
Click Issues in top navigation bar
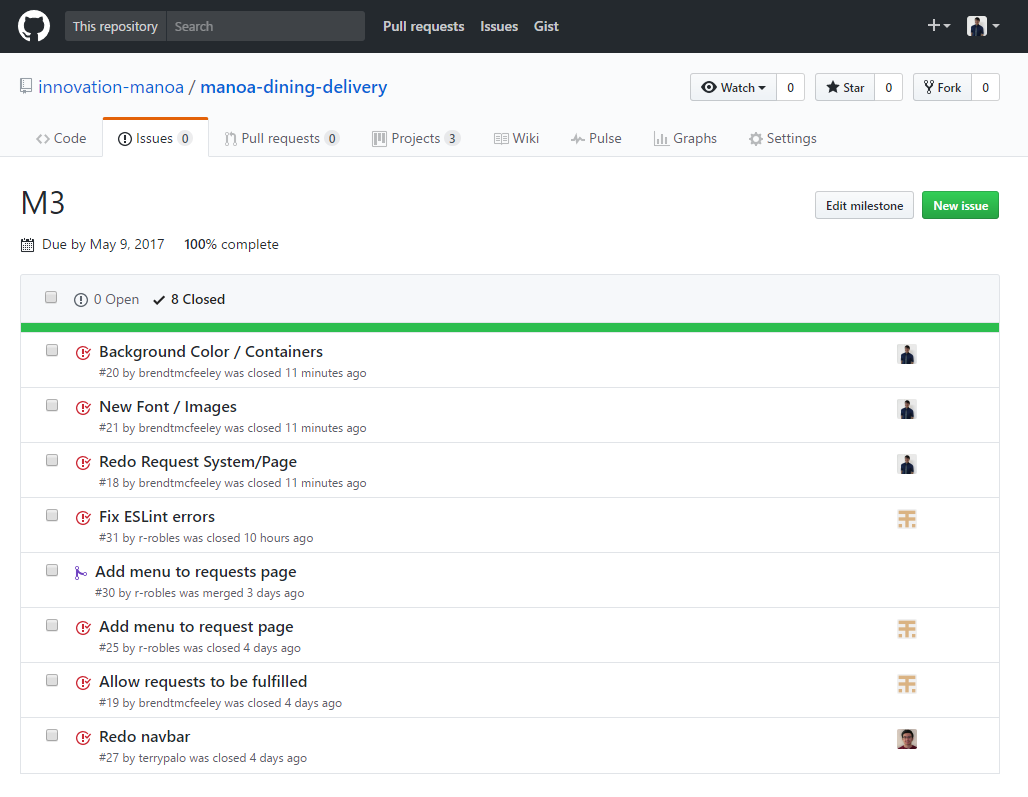pos(499,26)
